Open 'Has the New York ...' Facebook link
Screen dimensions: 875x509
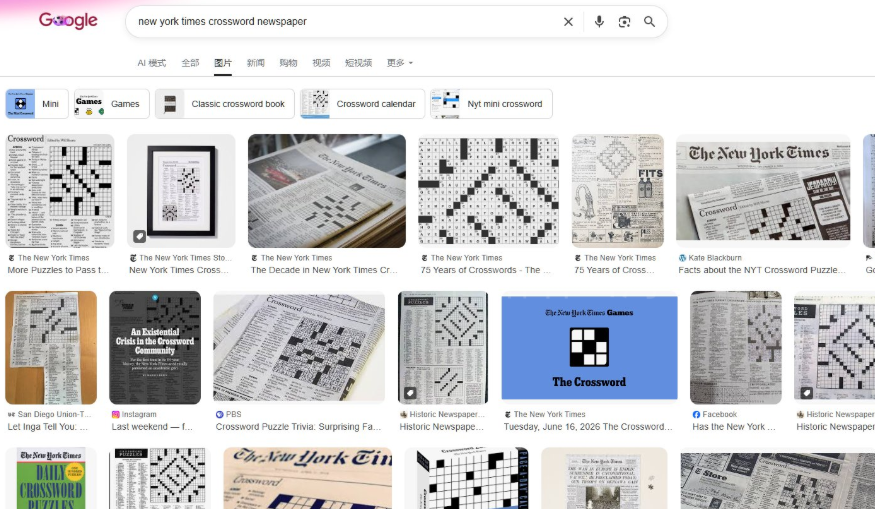pos(734,427)
